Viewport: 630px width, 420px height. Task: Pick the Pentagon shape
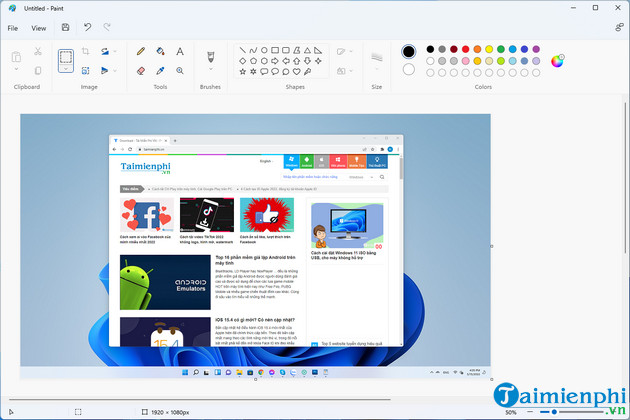point(253,61)
